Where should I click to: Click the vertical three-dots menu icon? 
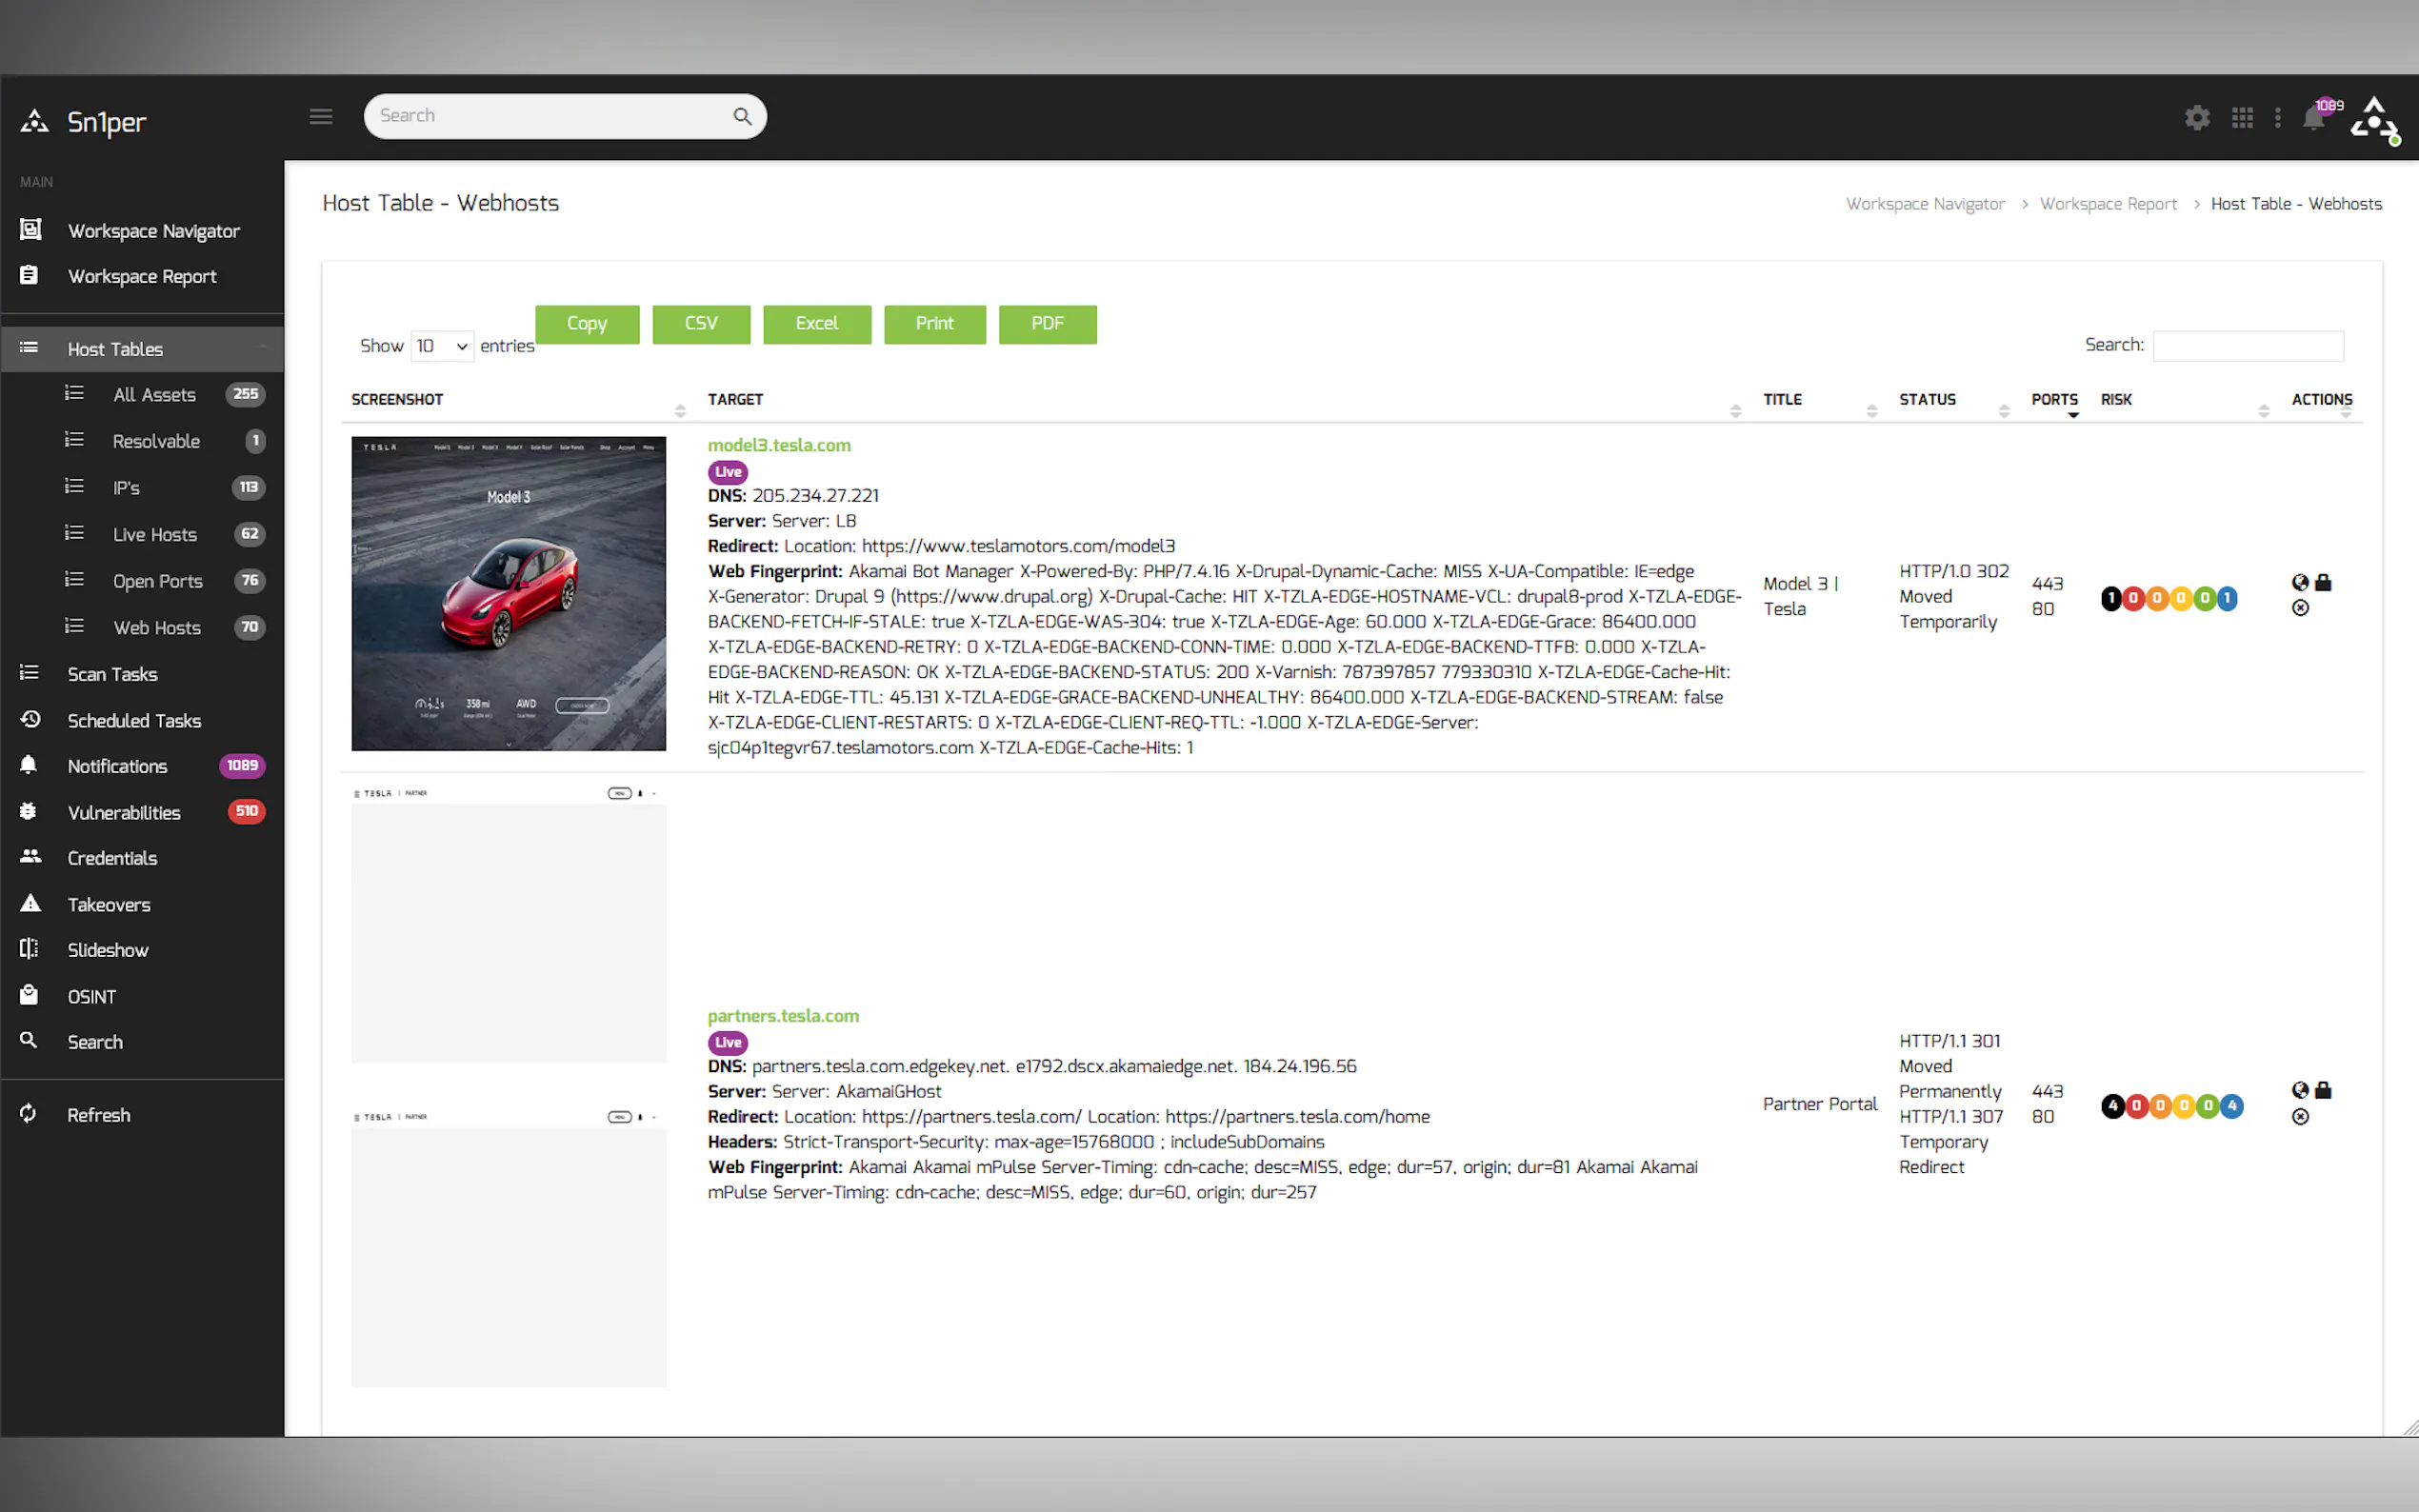pyautogui.click(x=2278, y=118)
